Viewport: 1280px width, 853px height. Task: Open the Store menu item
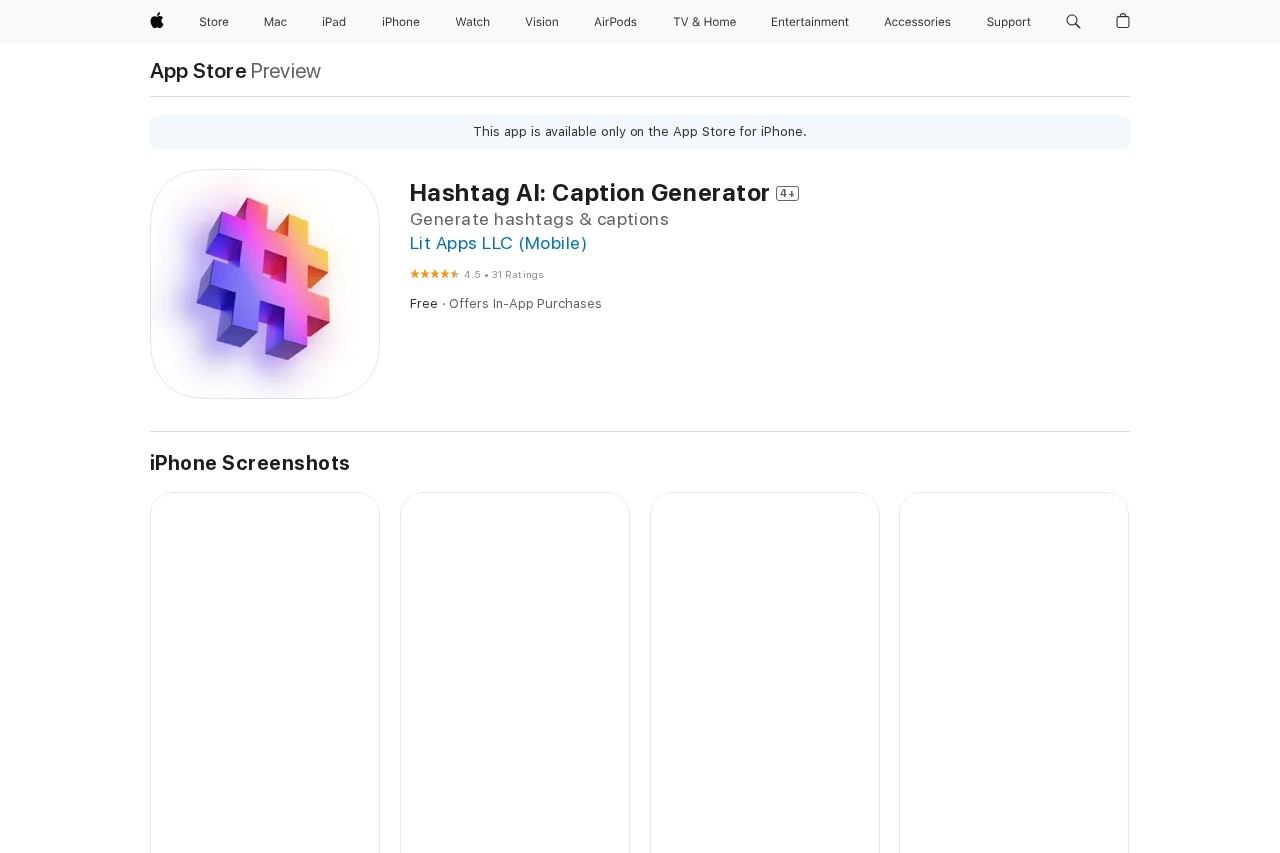coord(214,22)
